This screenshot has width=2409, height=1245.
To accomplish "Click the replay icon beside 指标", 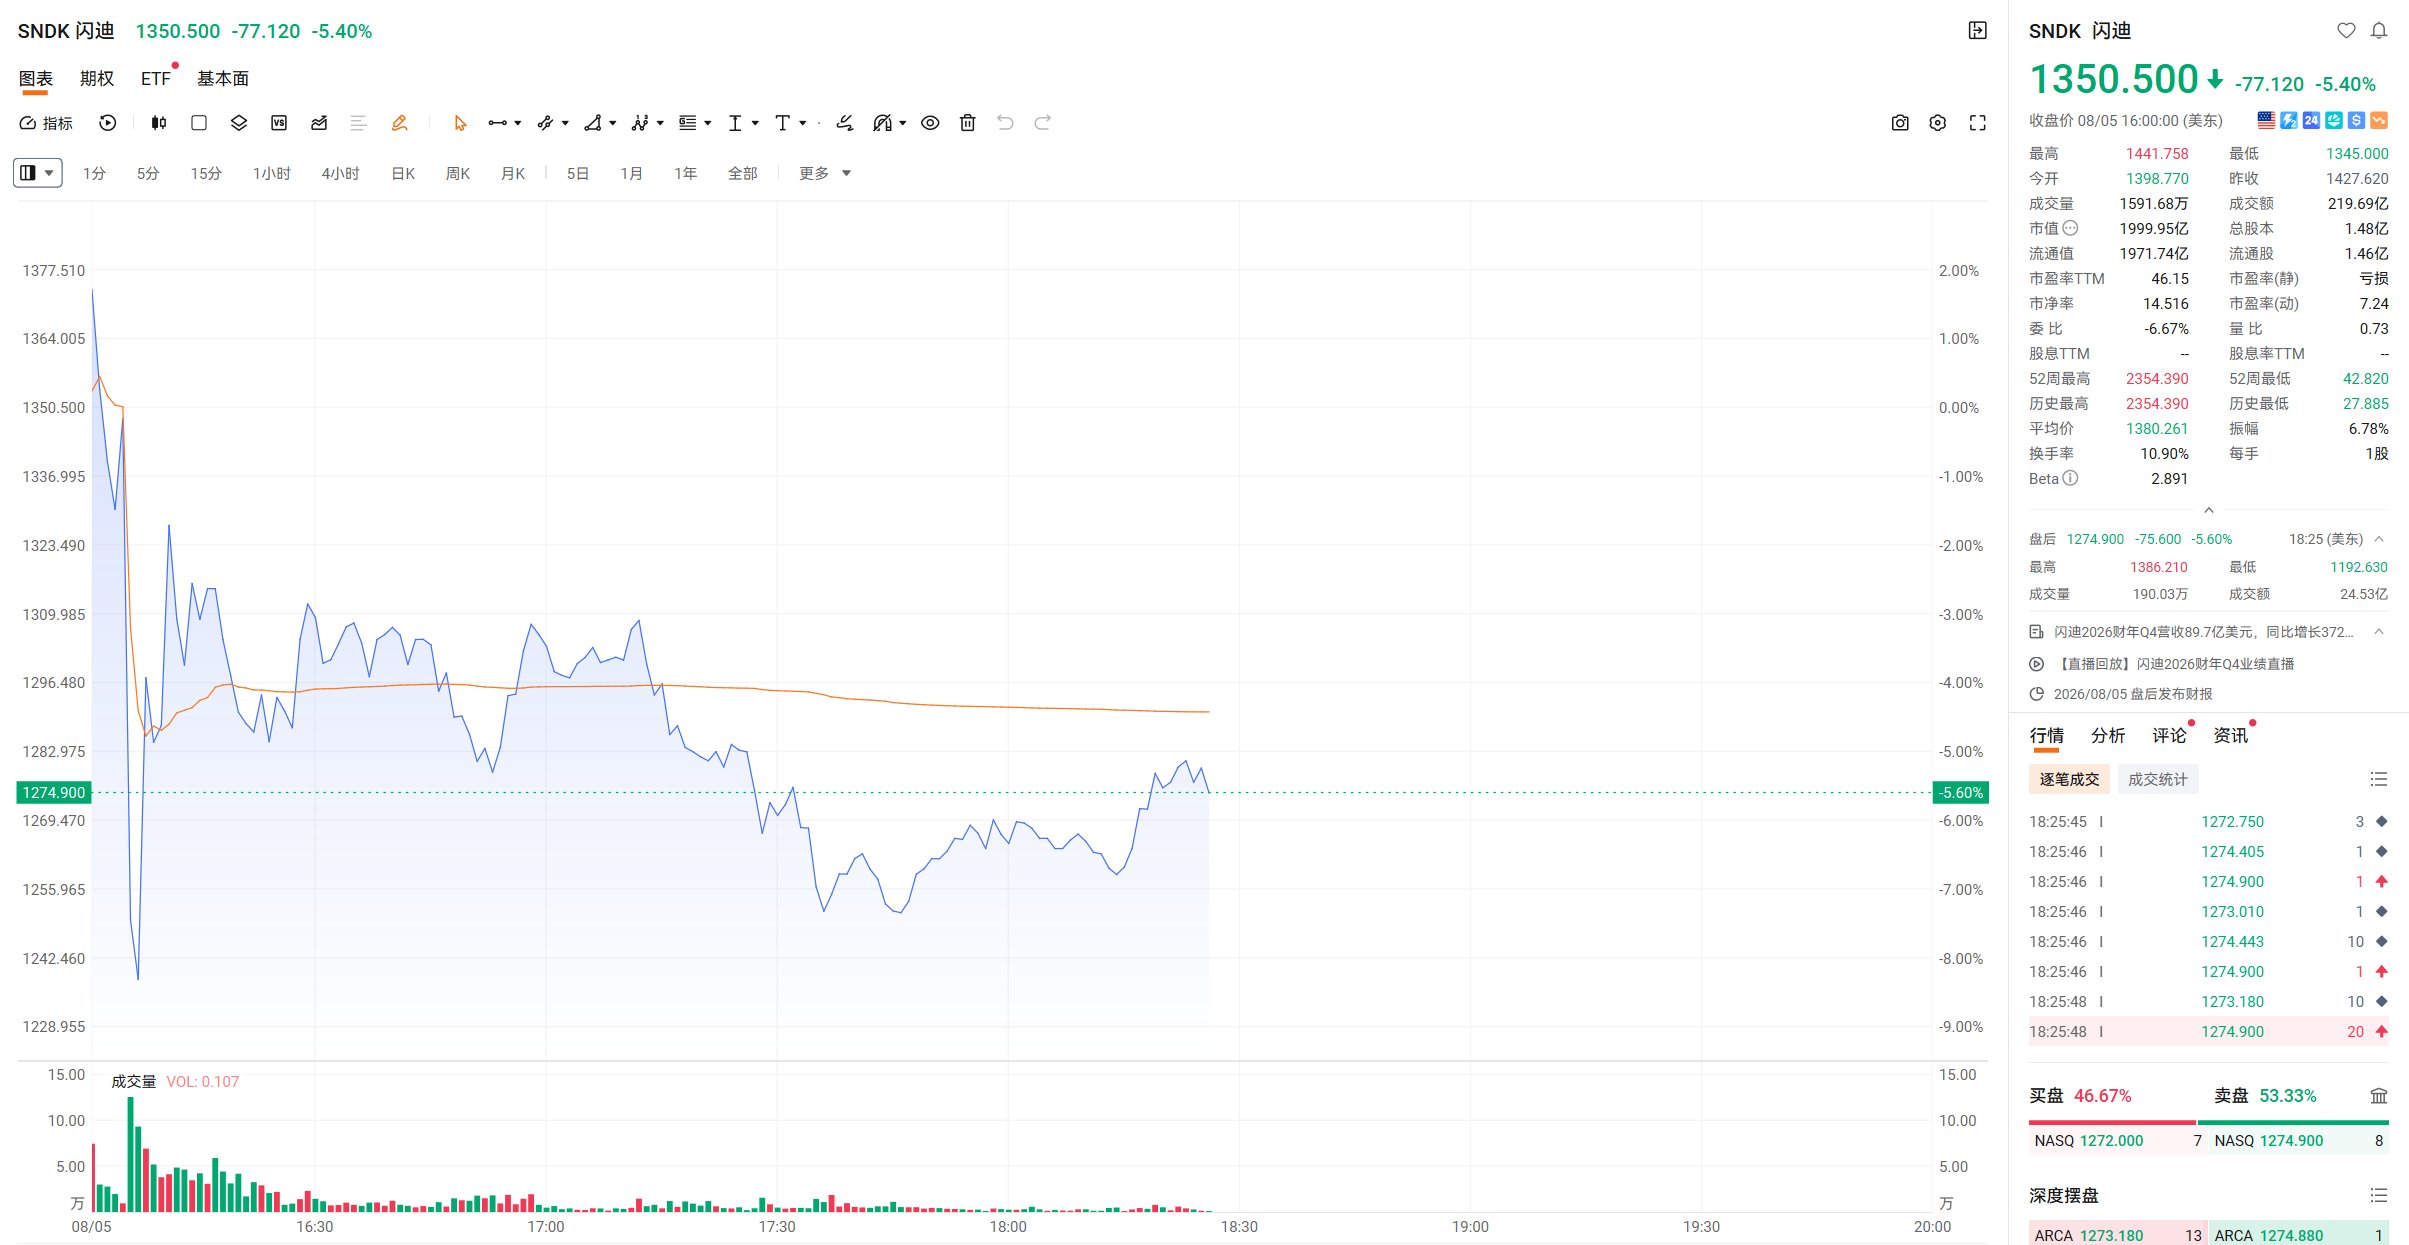I will (x=108, y=123).
